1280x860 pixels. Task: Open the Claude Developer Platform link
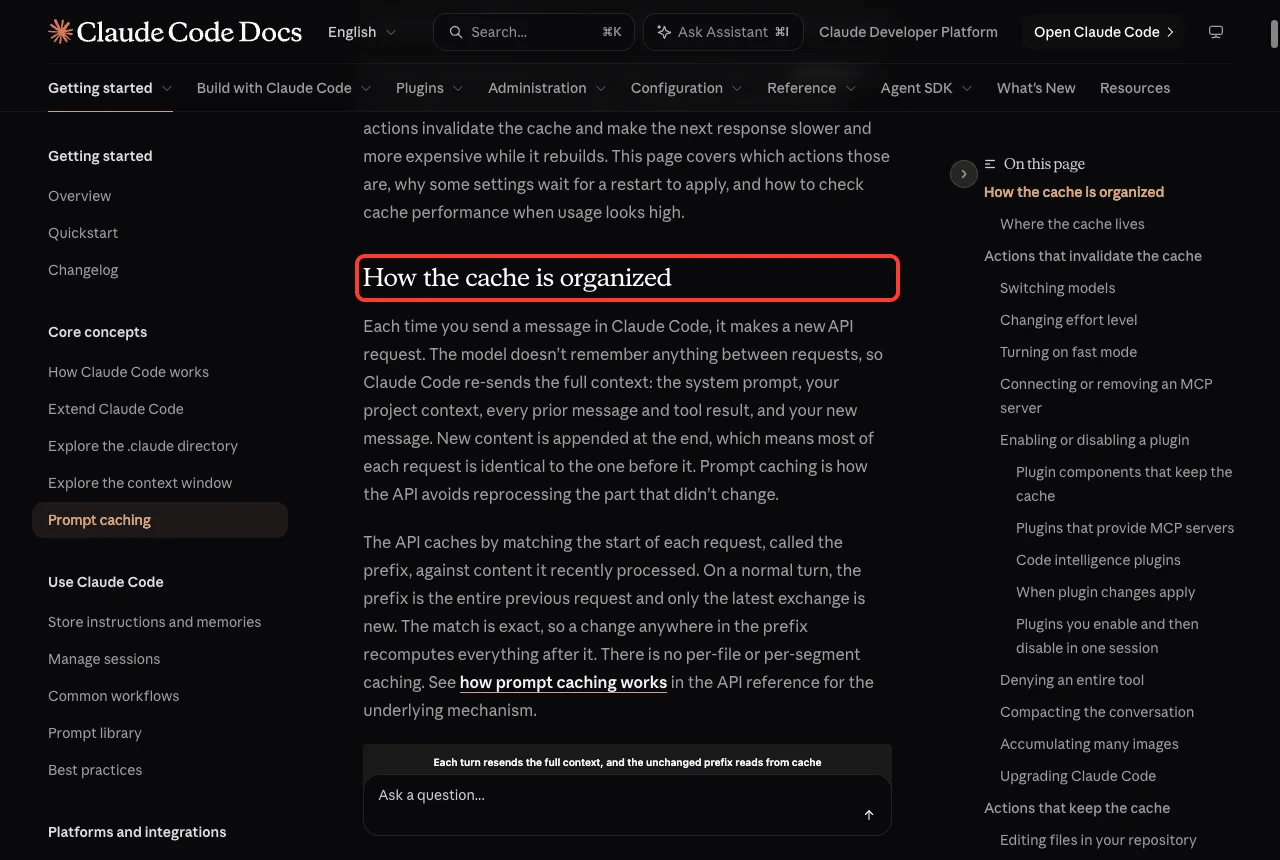[x=908, y=32]
